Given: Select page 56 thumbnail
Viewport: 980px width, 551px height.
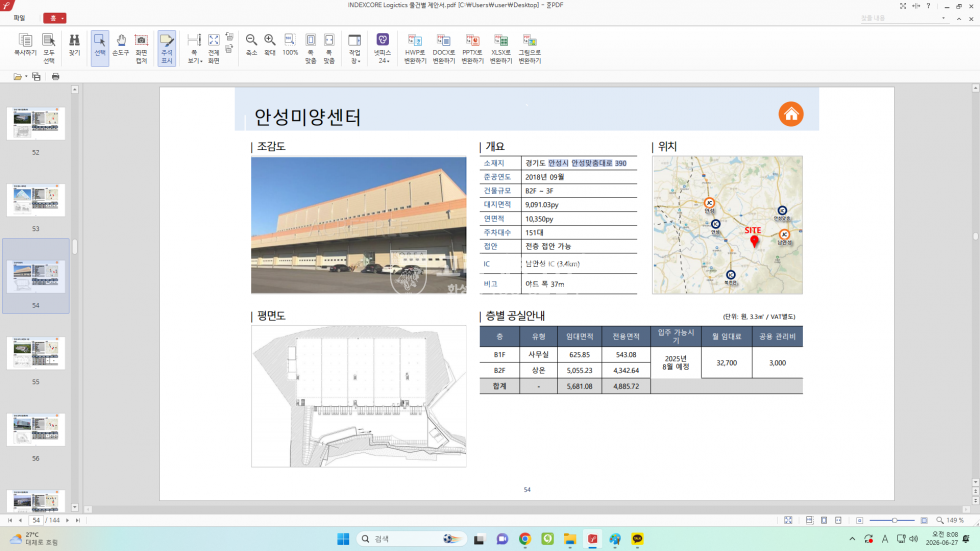Looking at the screenshot, I should coord(36,429).
